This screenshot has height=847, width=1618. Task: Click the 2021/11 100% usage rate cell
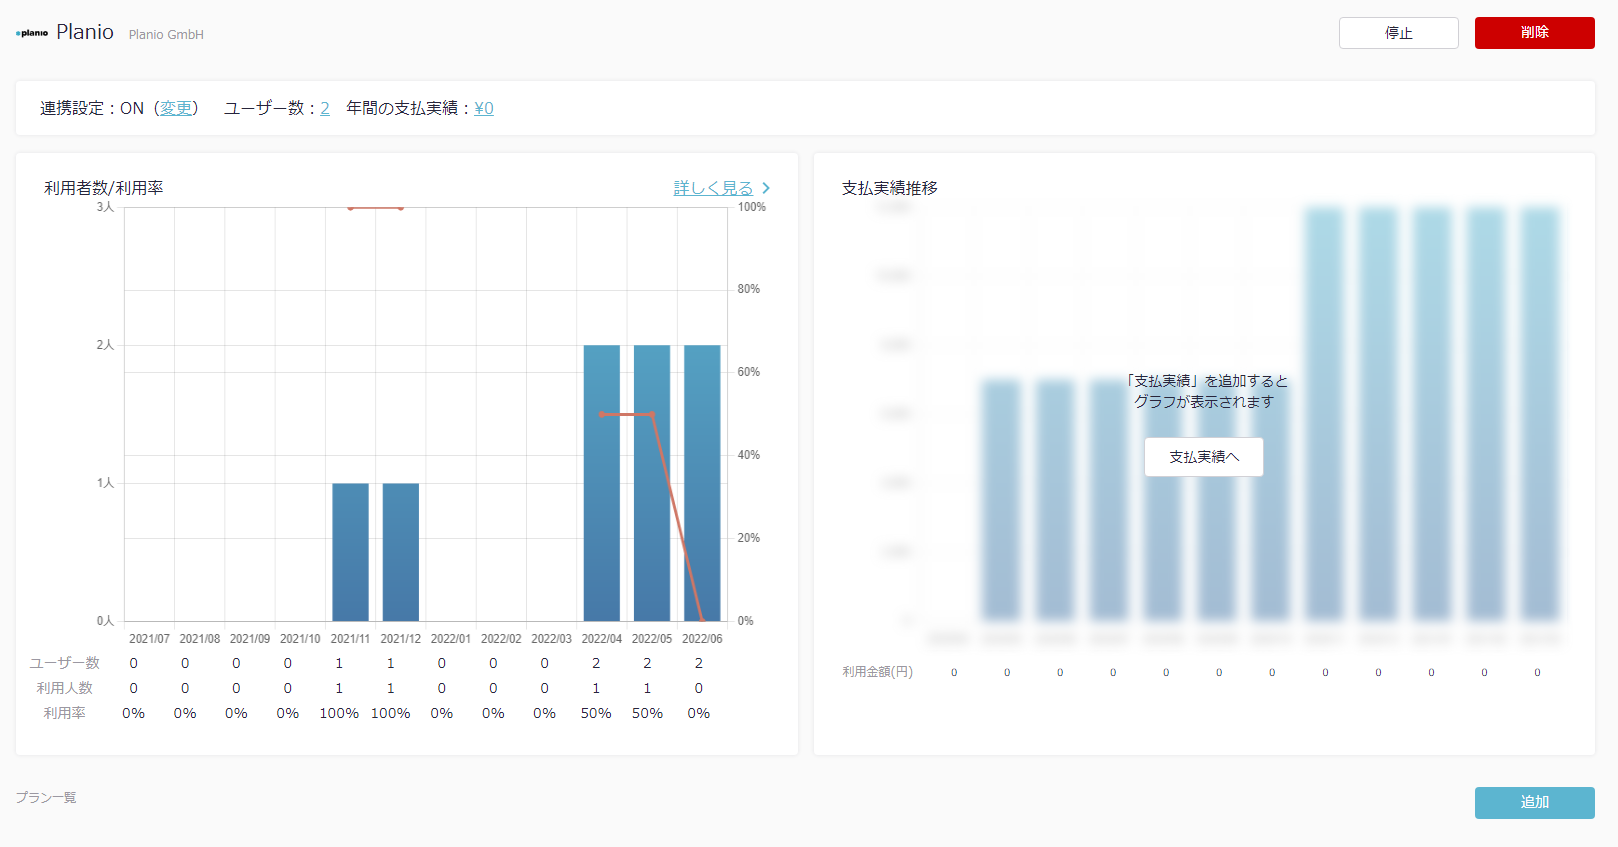[339, 713]
